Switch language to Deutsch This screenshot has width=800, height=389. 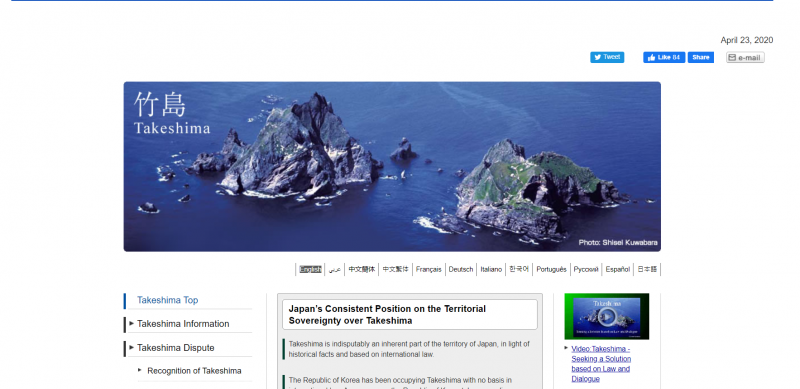[461, 270]
